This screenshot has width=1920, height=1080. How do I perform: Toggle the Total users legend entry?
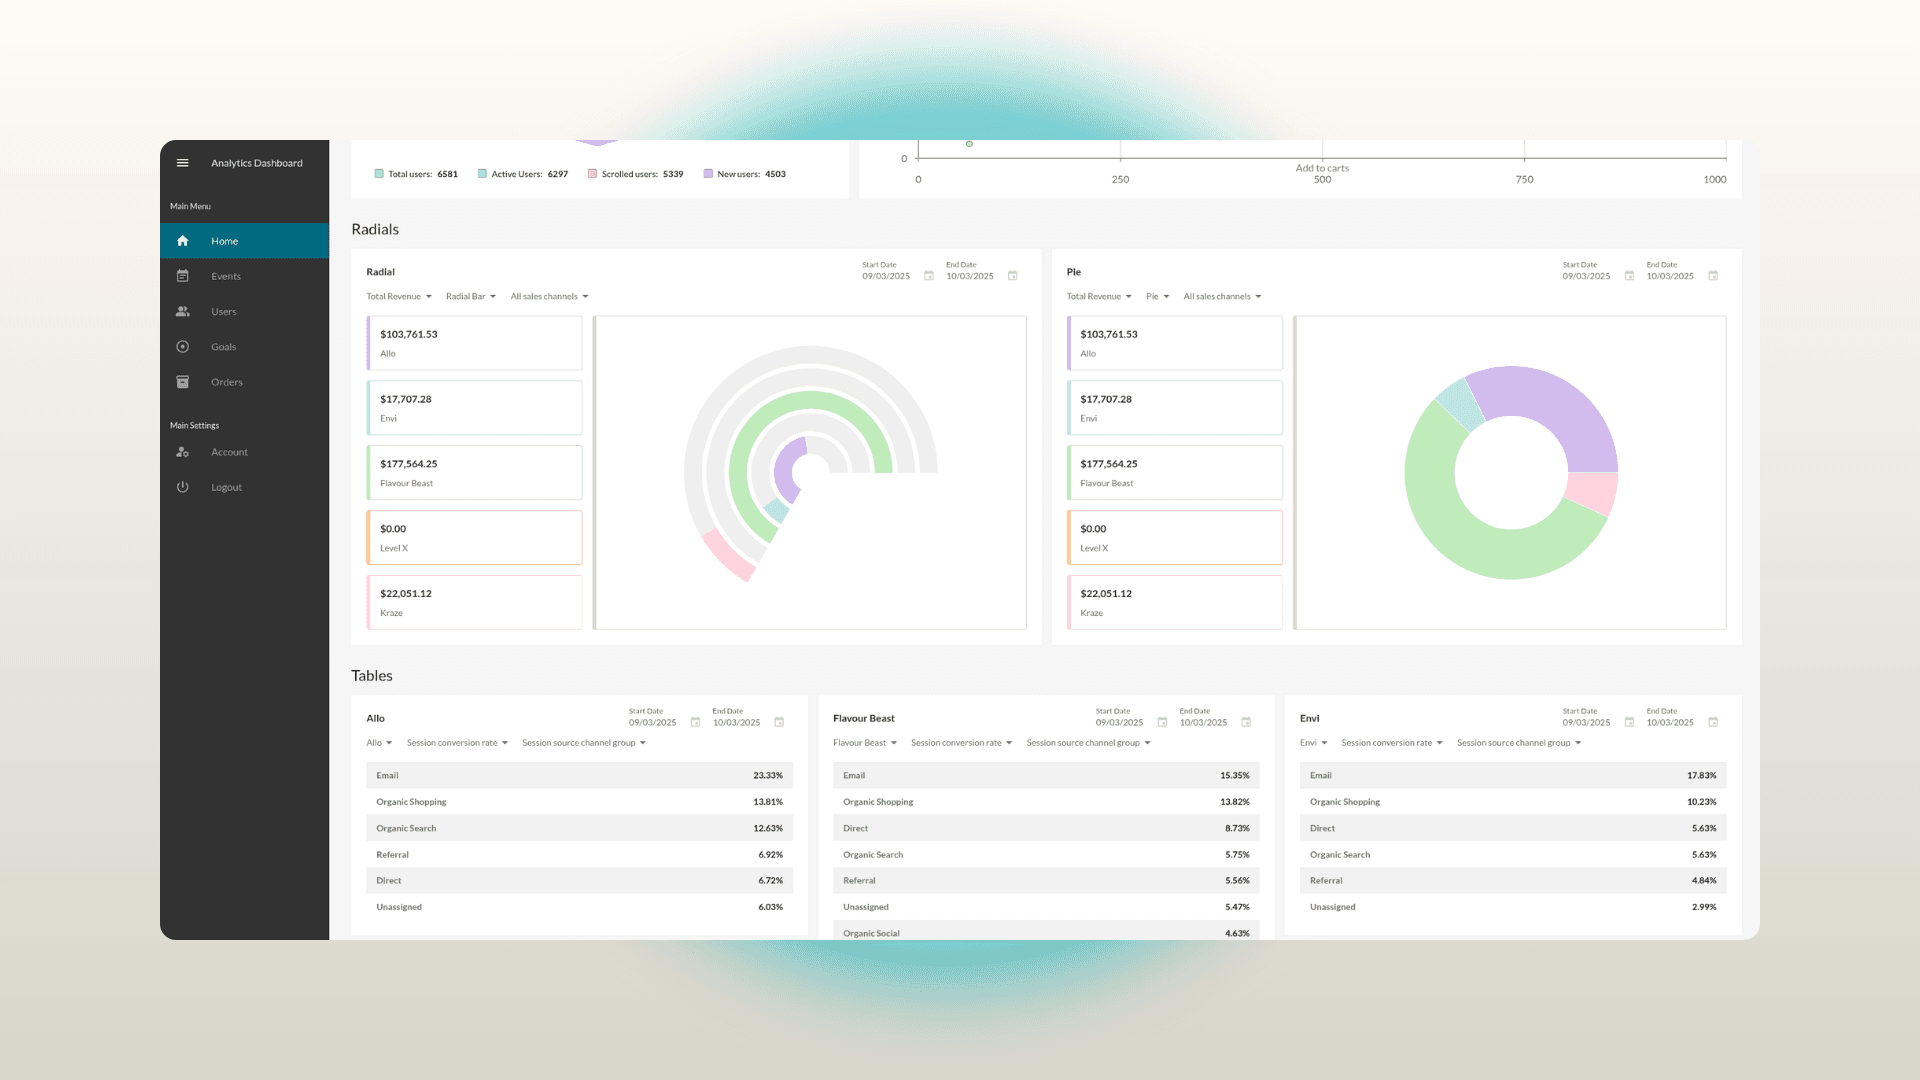[415, 173]
